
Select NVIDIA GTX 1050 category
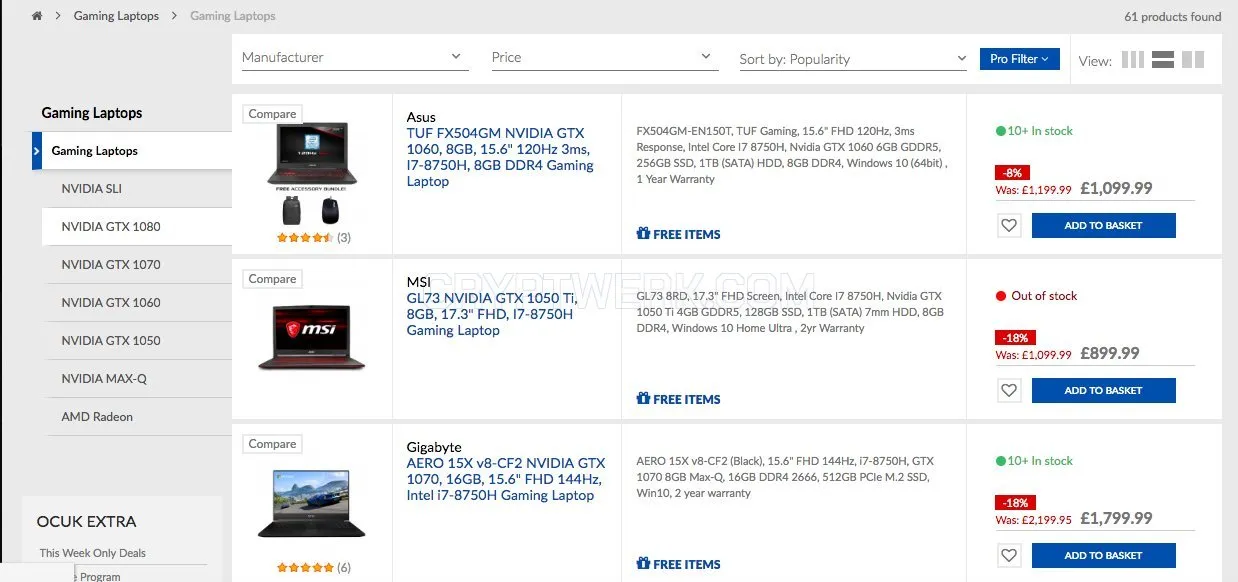137,341
